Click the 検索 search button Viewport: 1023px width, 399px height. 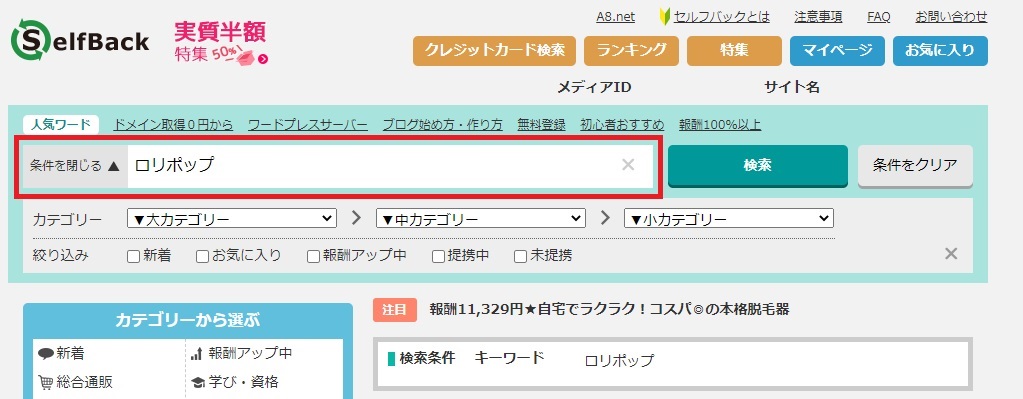click(757, 166)
